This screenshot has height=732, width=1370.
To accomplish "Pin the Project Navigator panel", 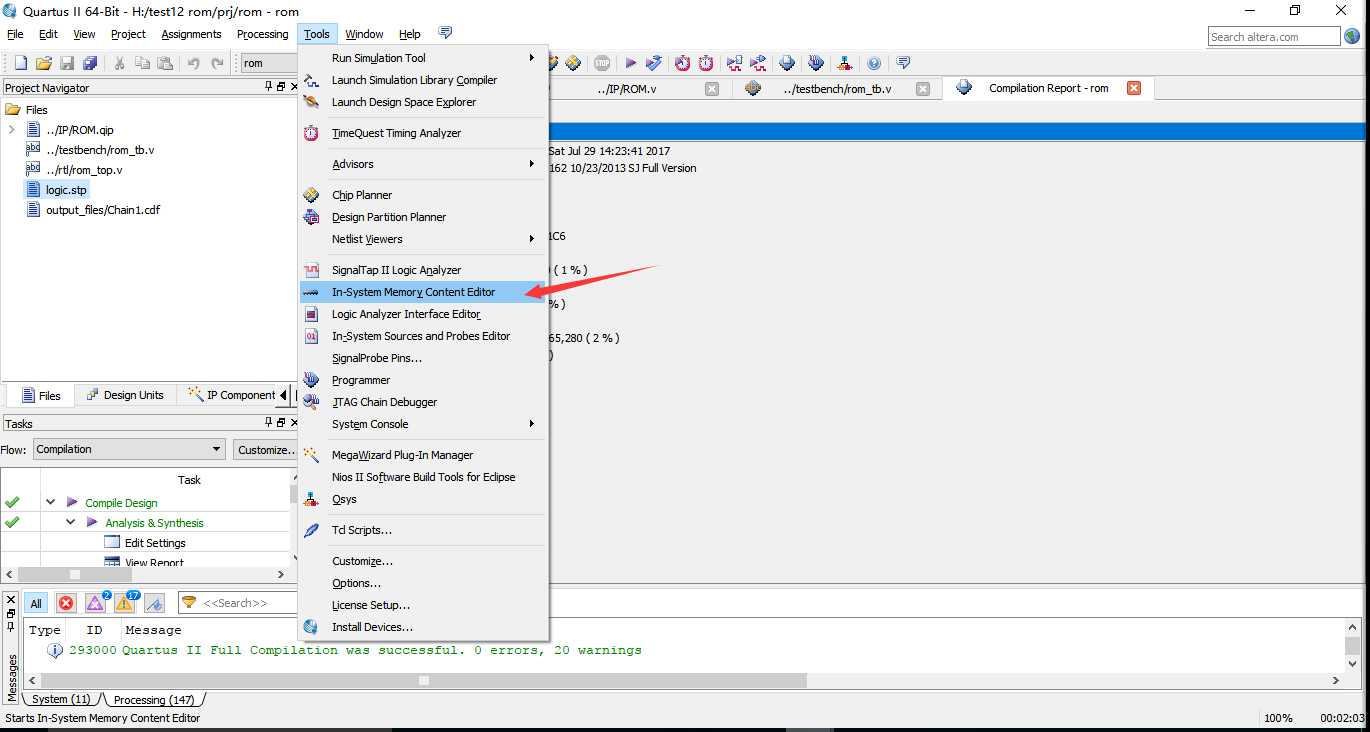I will tap(268, 87).
